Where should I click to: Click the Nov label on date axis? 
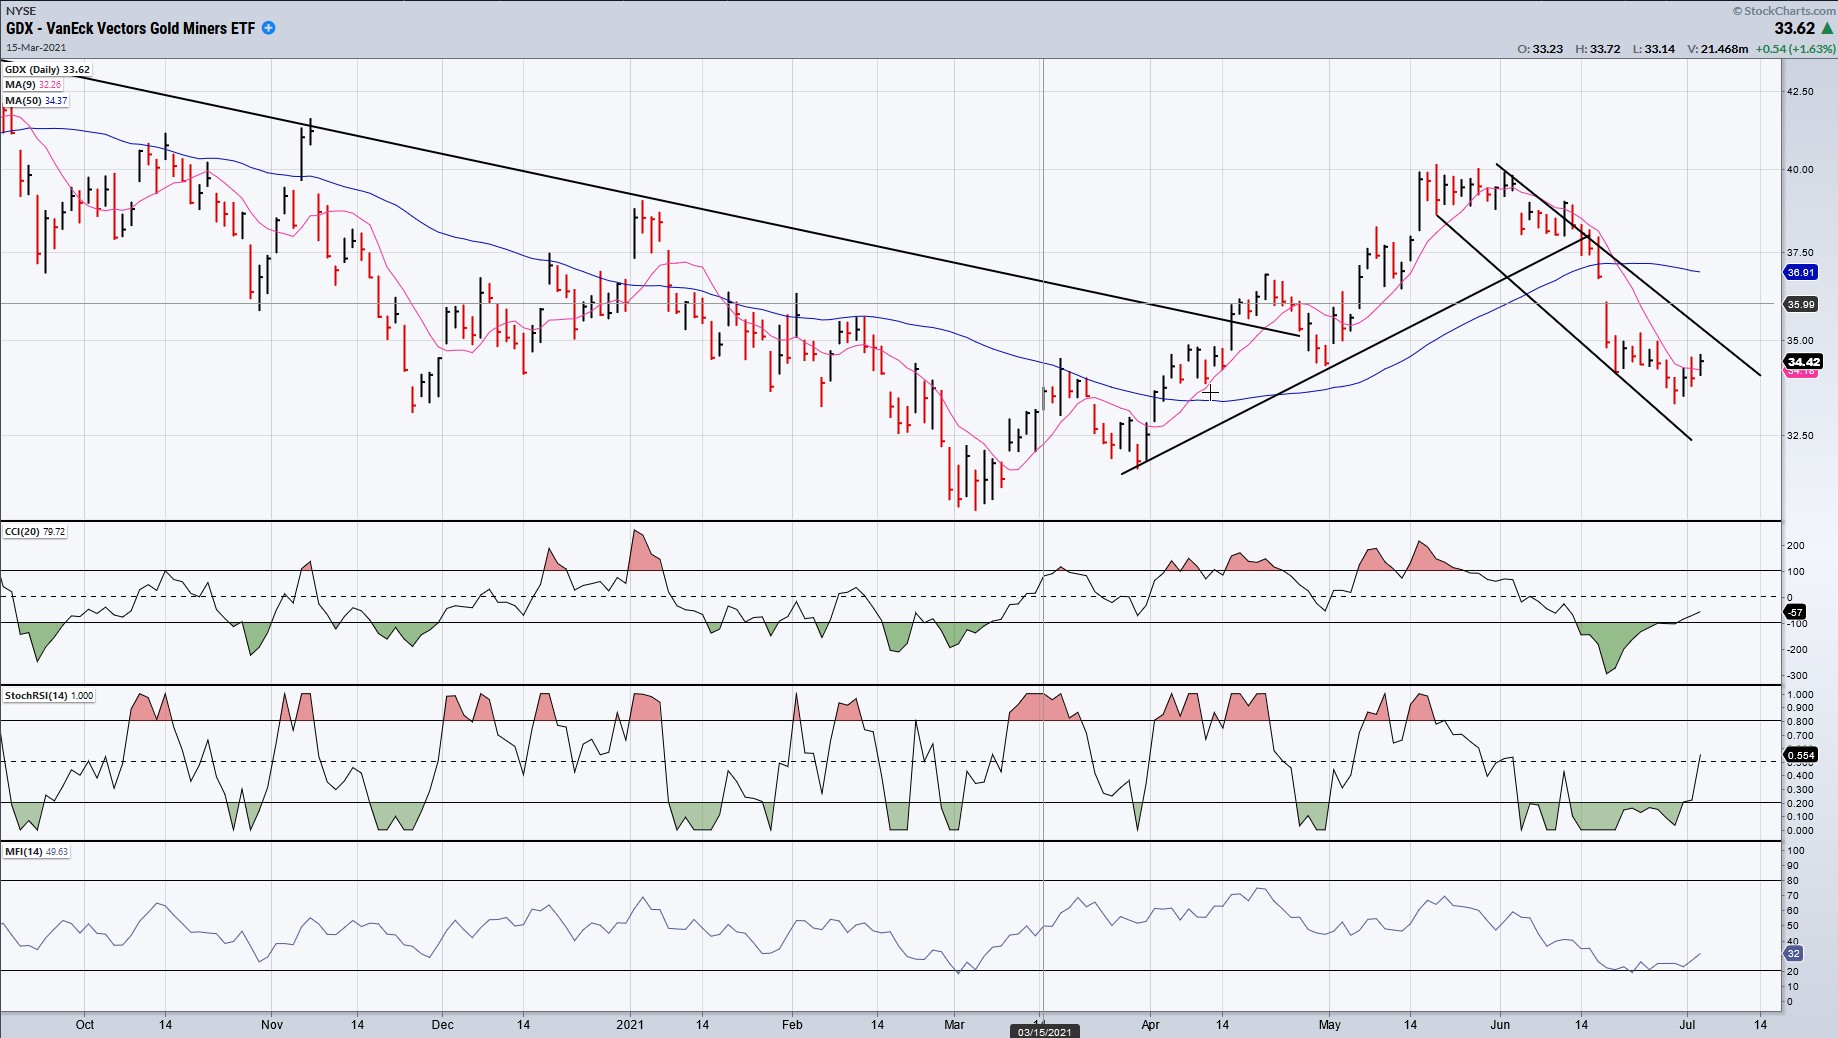pos(271,1024)
